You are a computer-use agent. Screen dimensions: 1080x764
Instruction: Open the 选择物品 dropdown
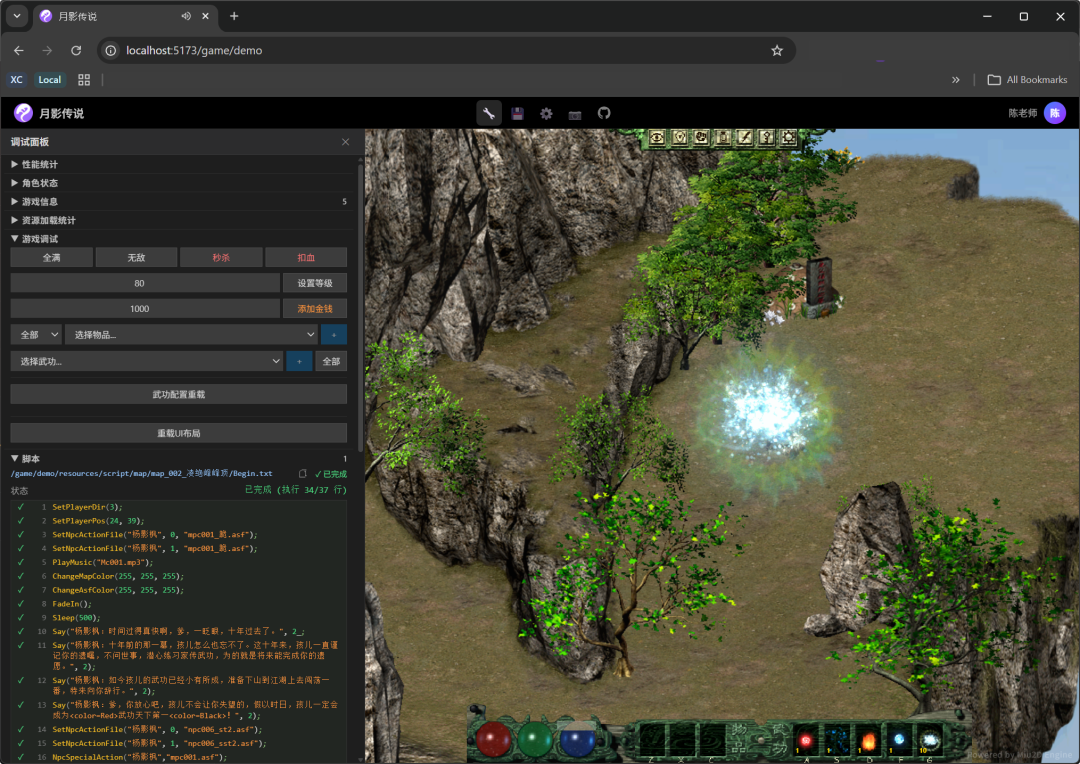[x=191, y=335]
